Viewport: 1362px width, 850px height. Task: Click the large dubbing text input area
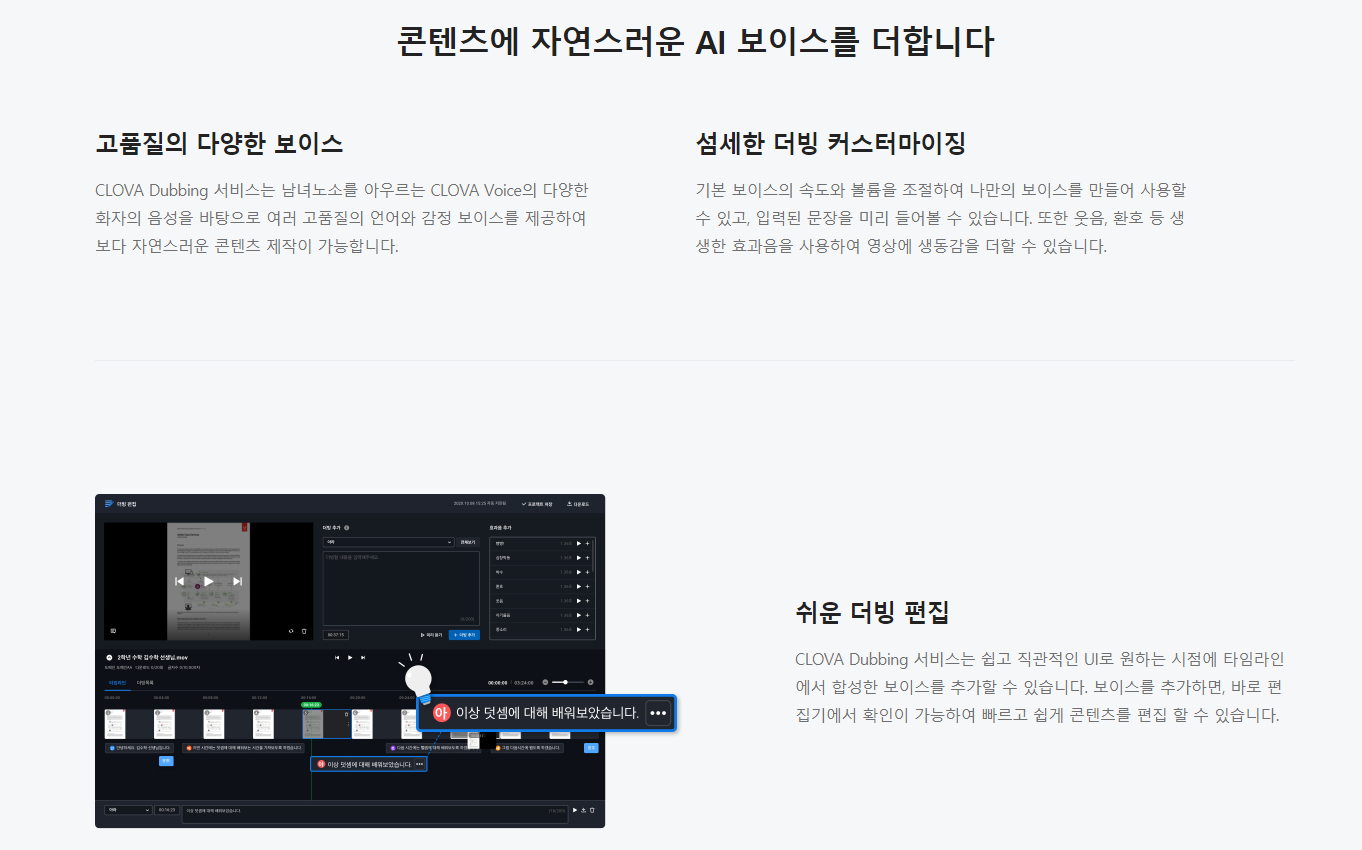coord(401,588)
